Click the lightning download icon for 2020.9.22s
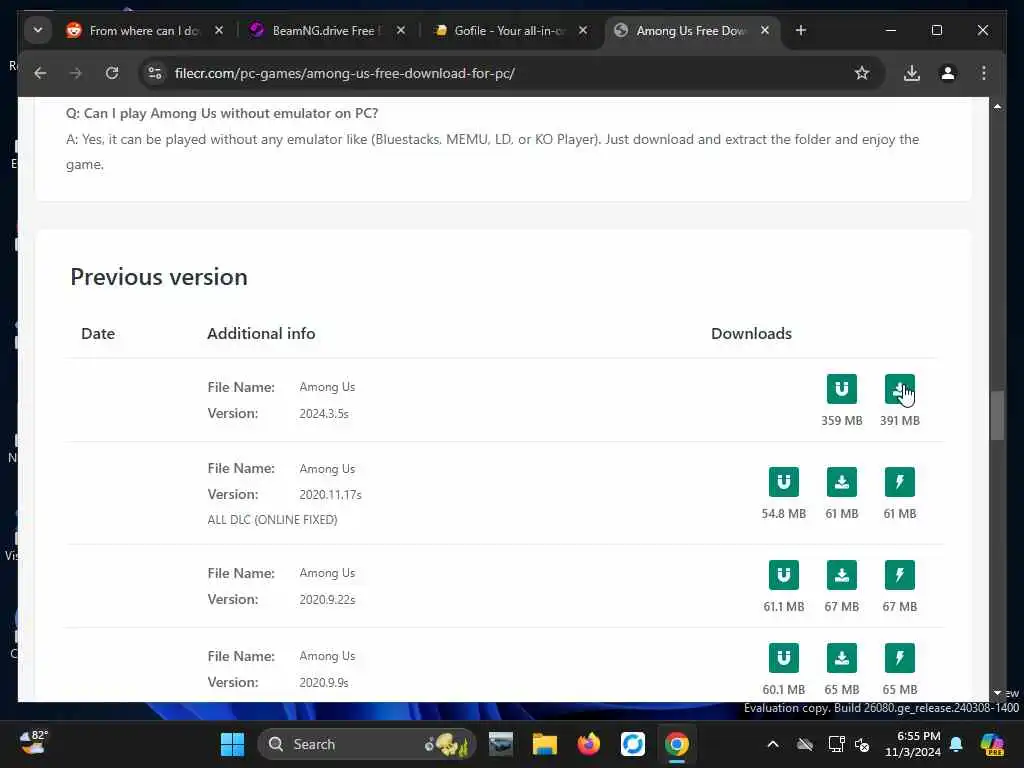This screenshot has height=768, width=1024. point(899,575)
